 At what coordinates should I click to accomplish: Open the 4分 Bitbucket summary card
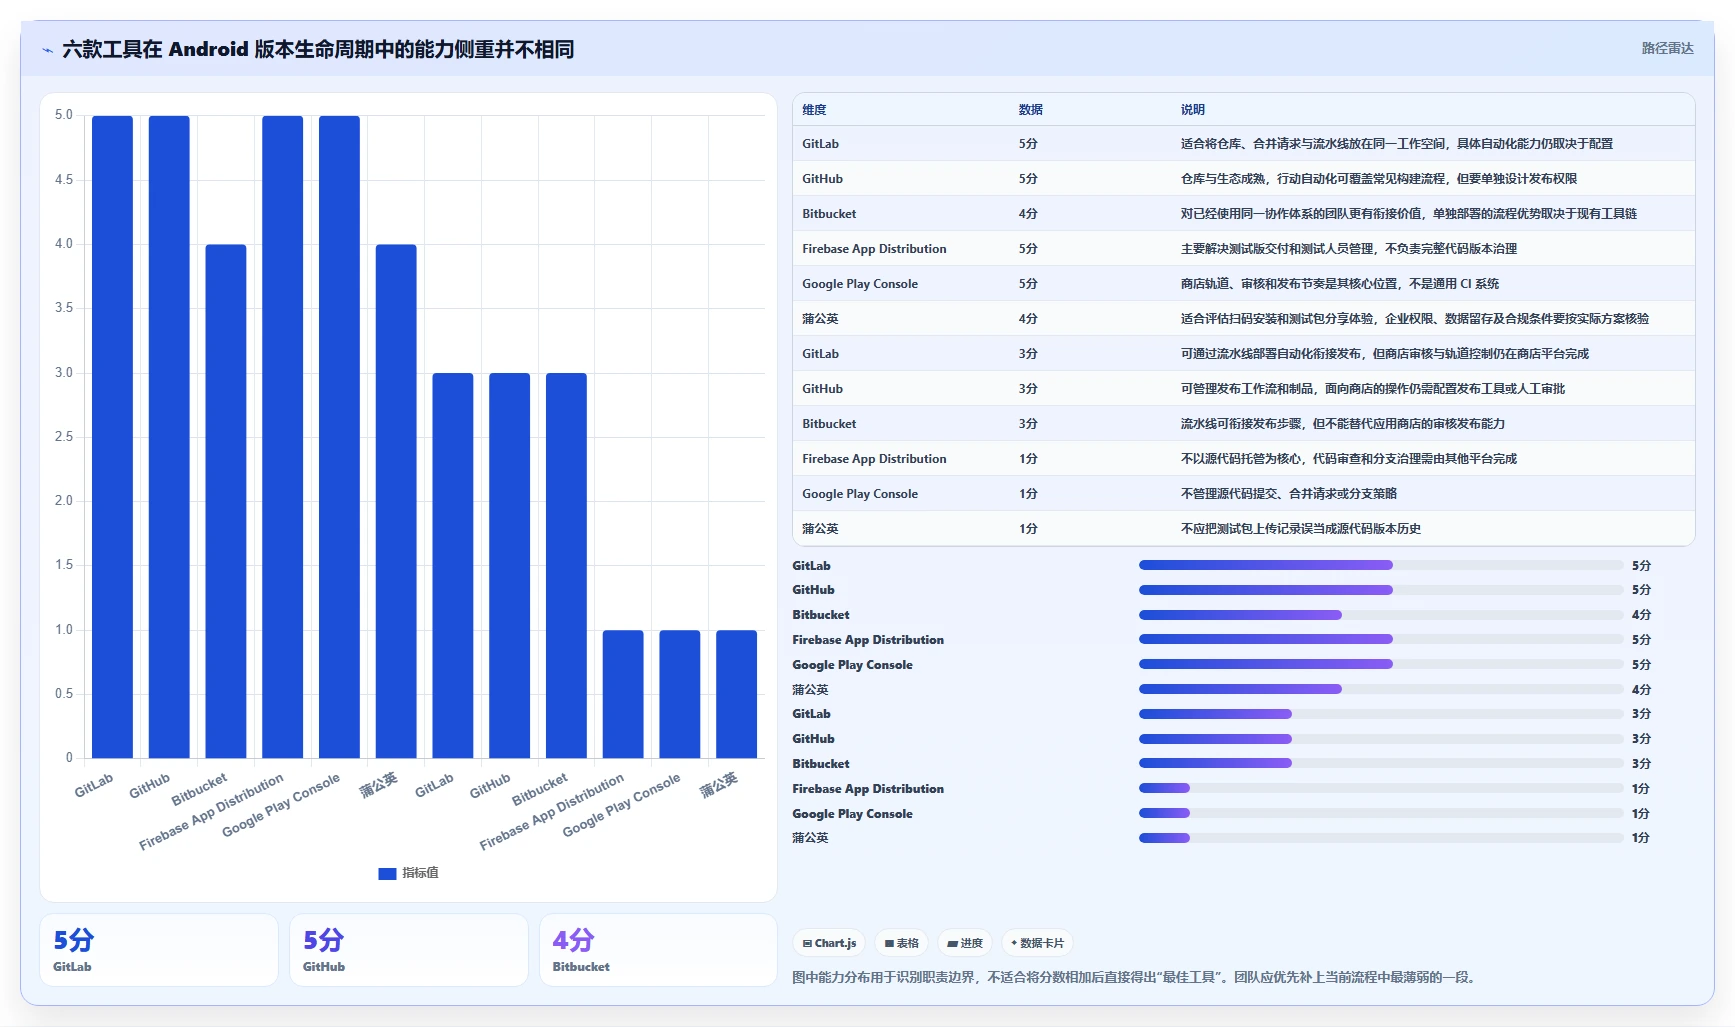tap(658, 950)
